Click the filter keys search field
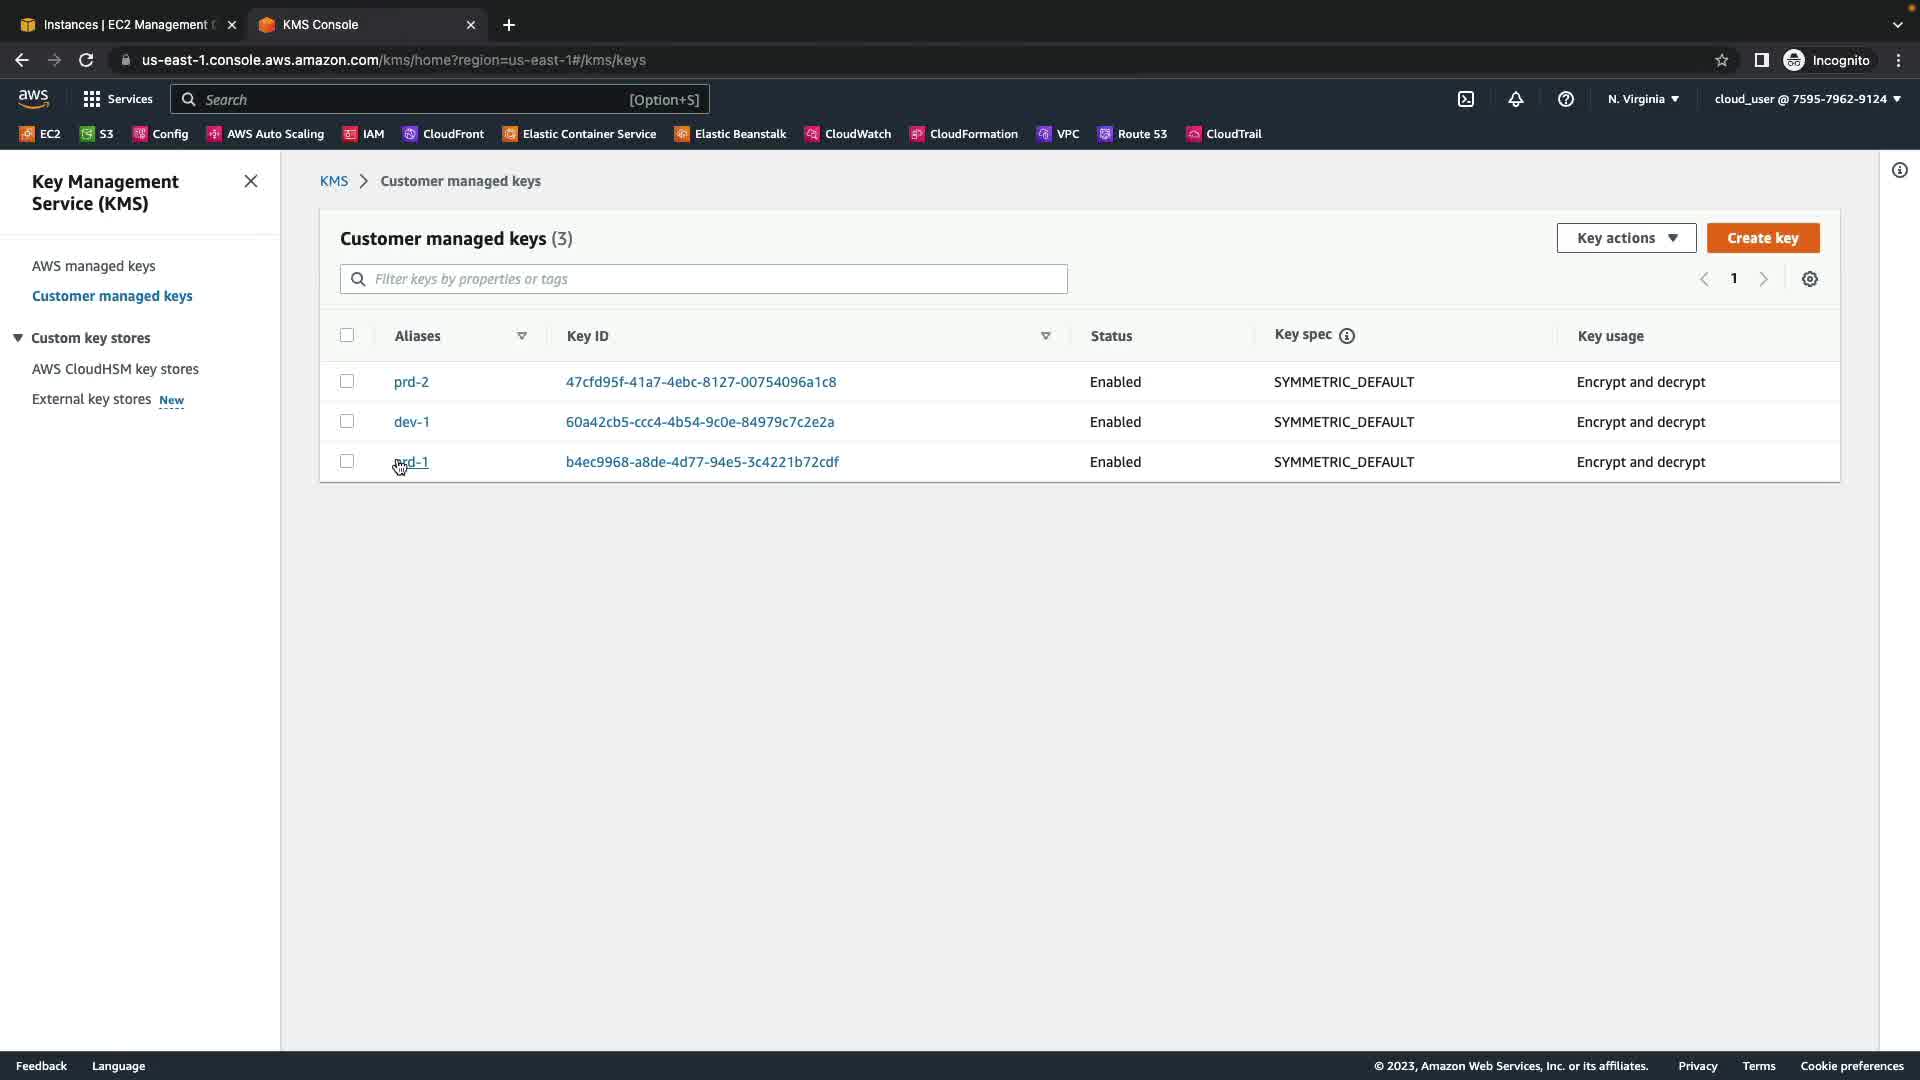The image size is (1920, 1080). point(703,279)
